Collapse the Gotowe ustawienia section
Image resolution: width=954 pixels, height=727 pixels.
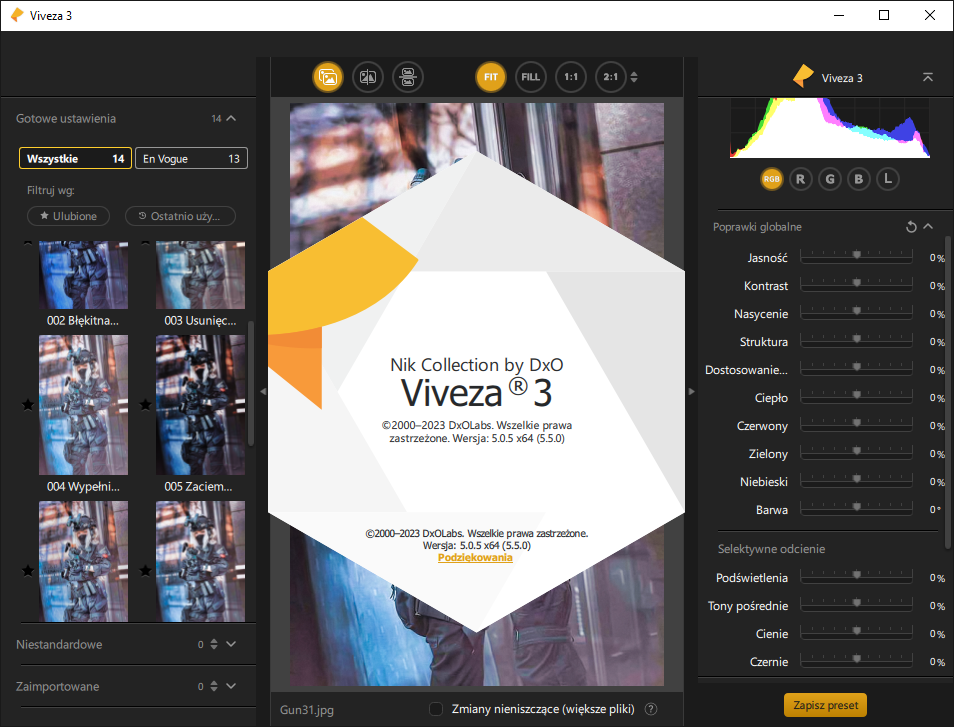coord(231,119)
